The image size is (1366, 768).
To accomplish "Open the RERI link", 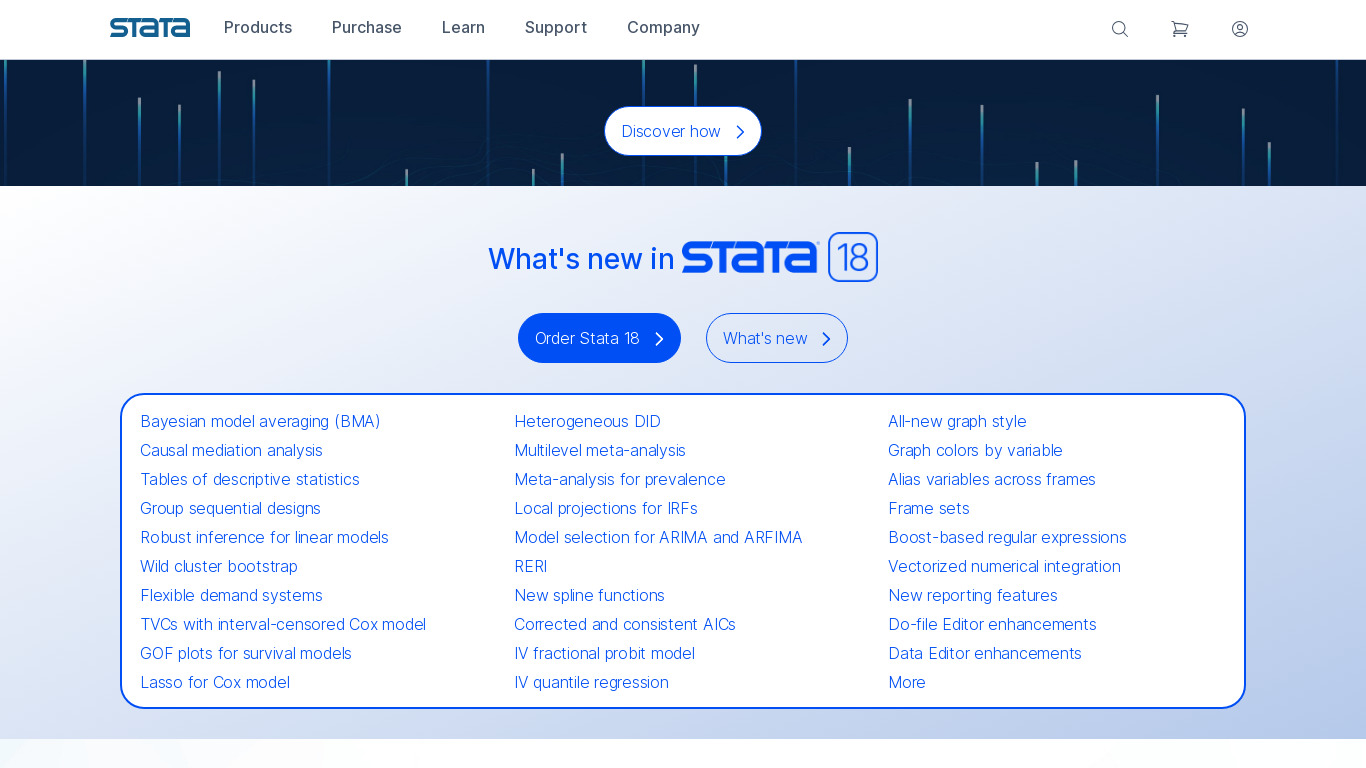I will [531, 567].
